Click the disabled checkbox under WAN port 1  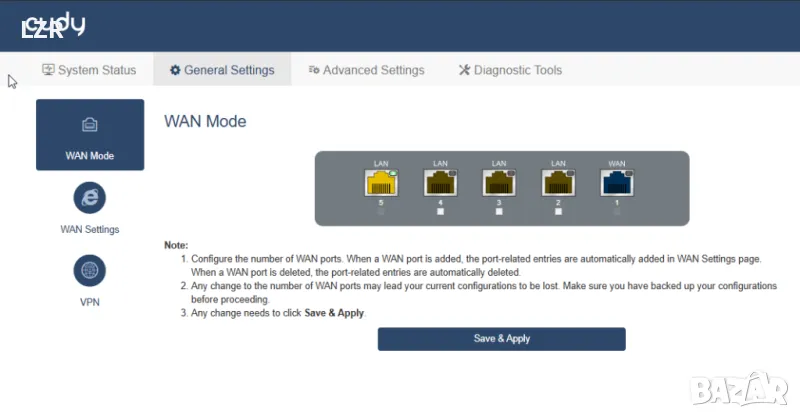[x=616, y=212]
